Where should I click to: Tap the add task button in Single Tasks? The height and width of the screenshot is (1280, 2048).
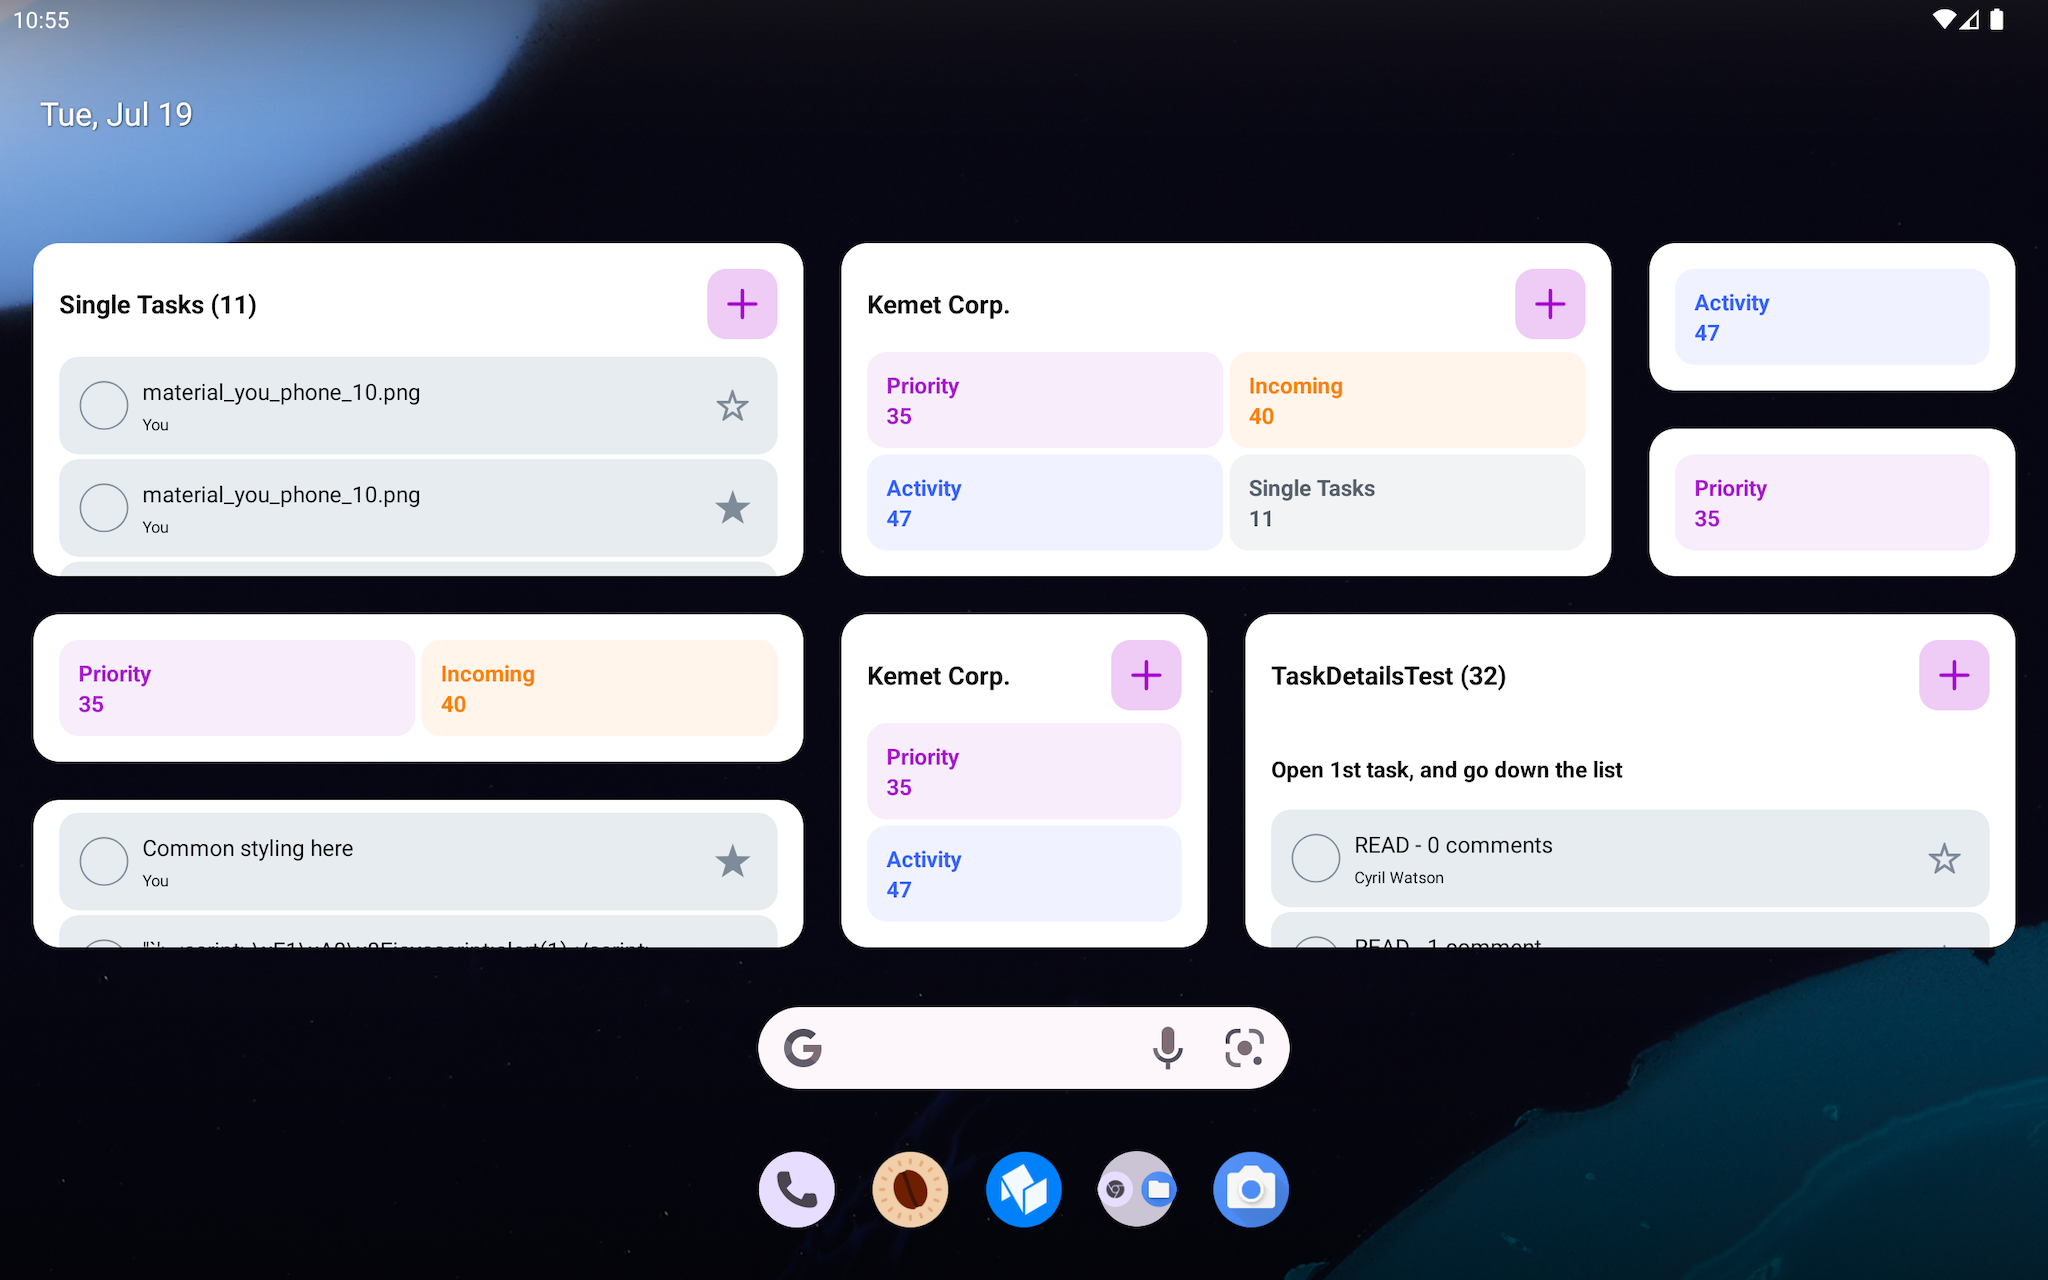pyautogui.click(x=743, y=304)
